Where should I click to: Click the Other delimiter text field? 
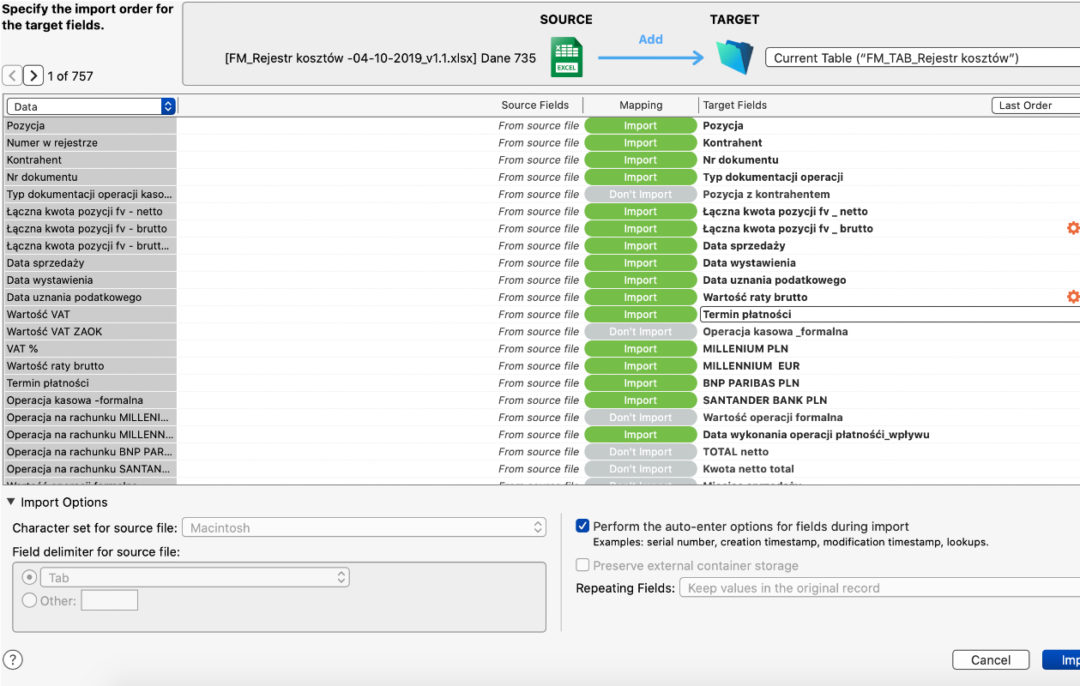[110, 601]
